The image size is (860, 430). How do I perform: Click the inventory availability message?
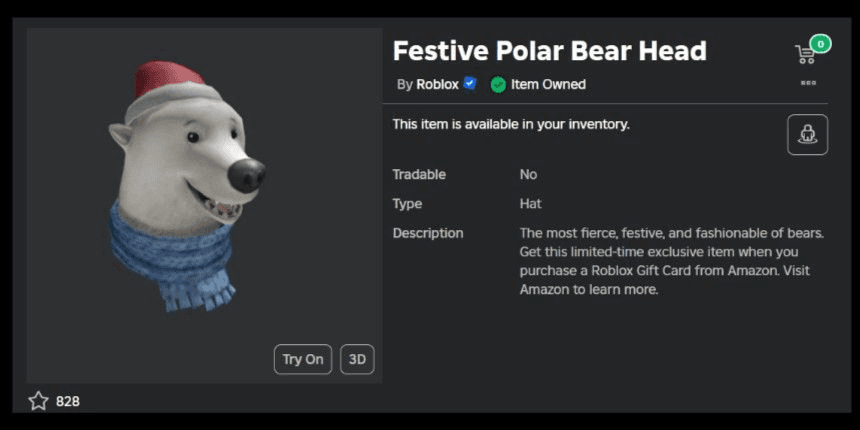pos(510,124)
